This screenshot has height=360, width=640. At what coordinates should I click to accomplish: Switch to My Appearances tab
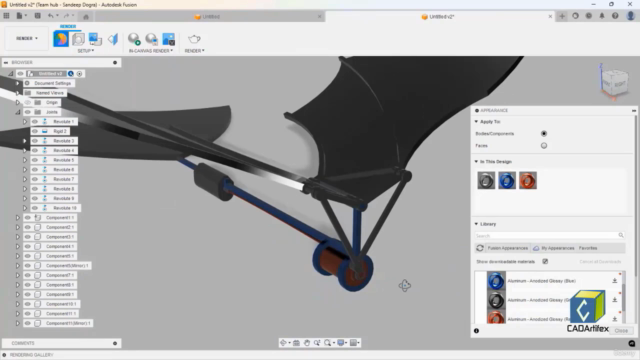click(x=553, y=248)
